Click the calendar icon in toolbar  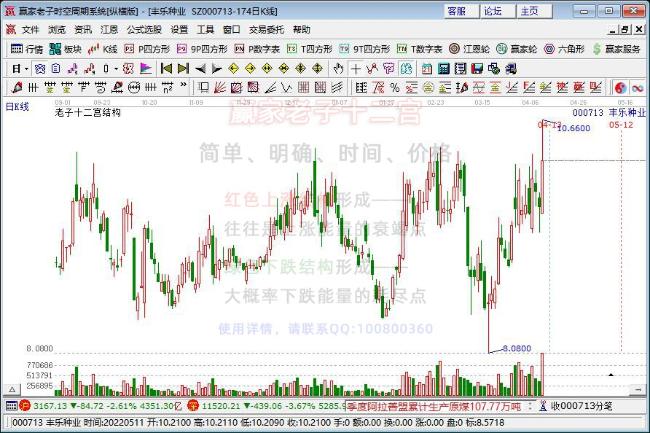(427, 68)
